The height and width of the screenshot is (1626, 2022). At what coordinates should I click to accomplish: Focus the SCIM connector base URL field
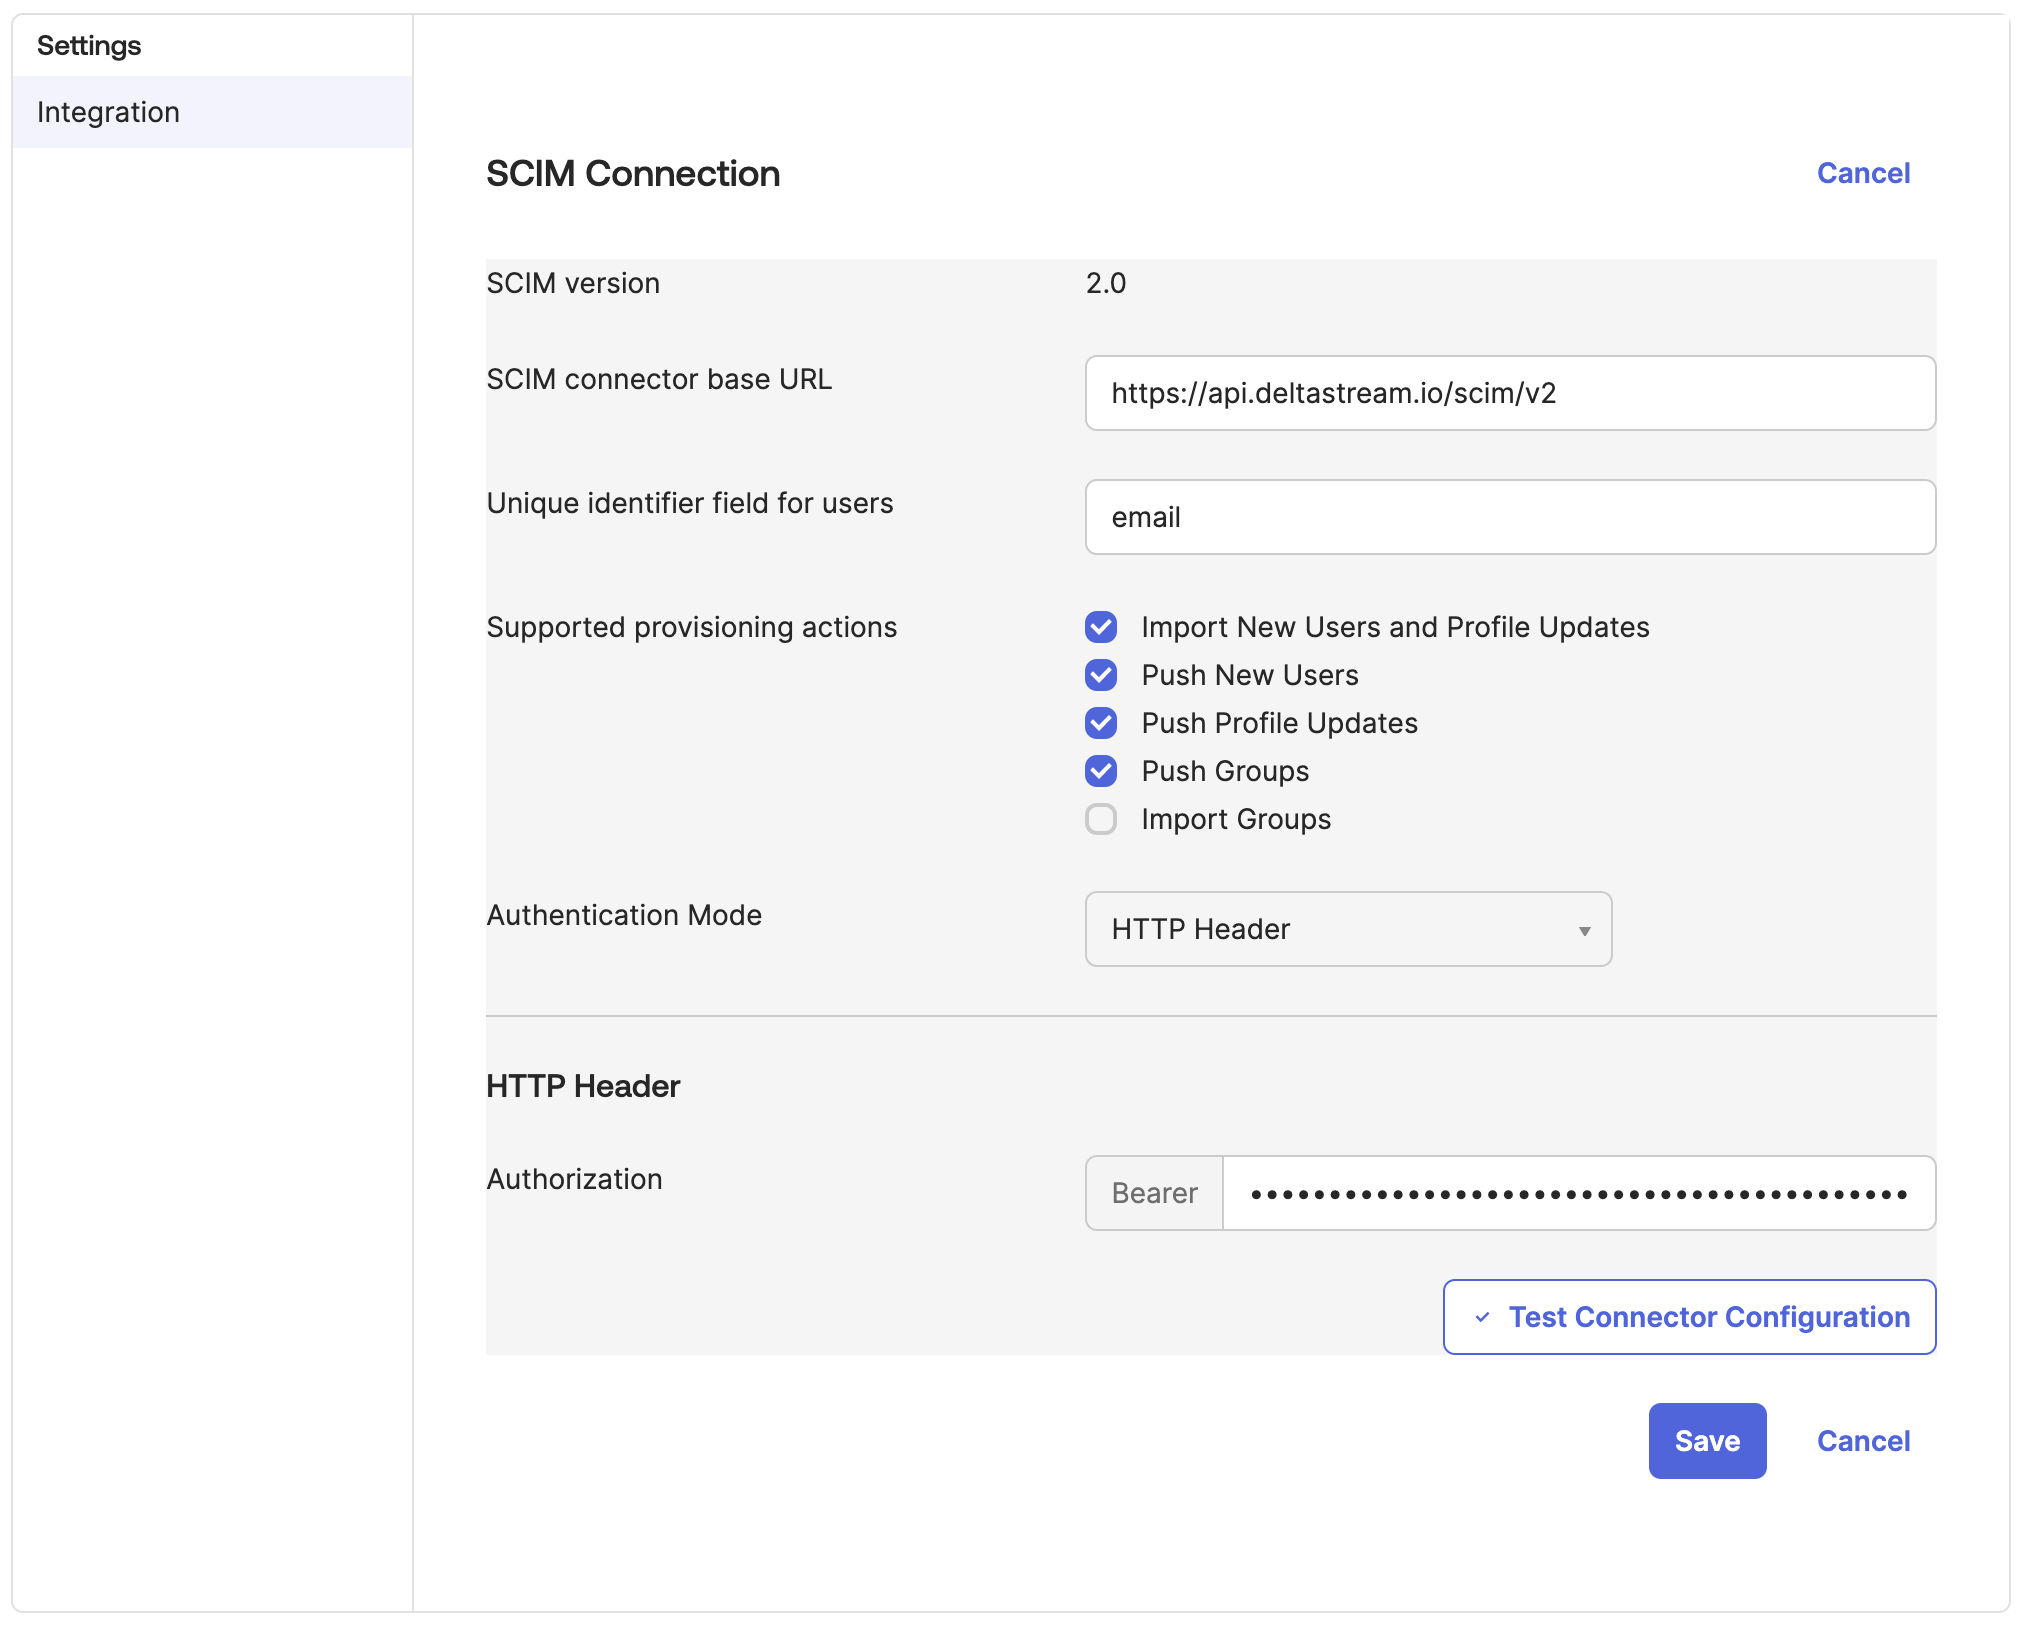click(1509, 393)
